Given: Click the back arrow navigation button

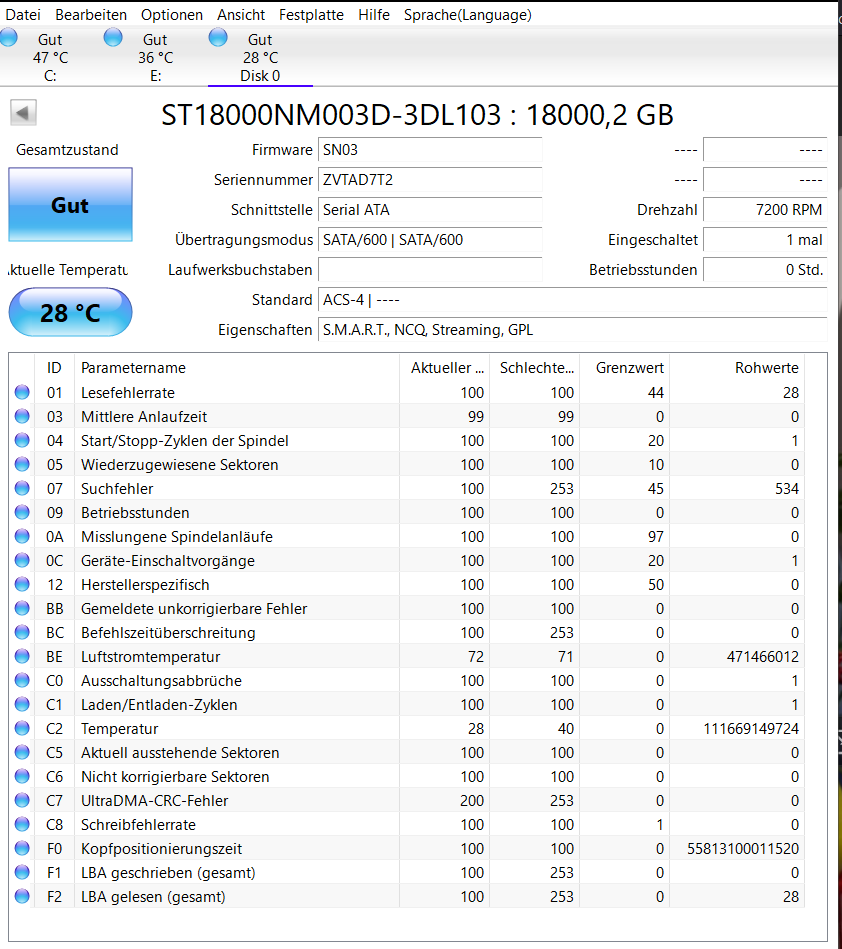Looking at the screenshot, I should click(20, 110).
